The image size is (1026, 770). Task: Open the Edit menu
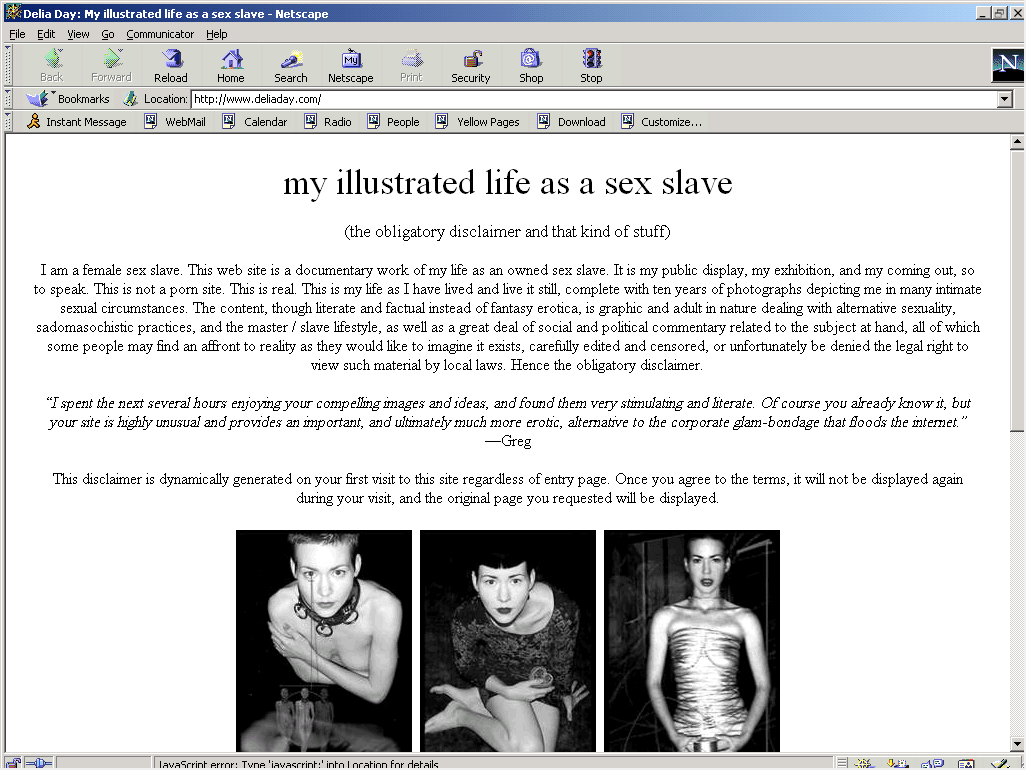click(x=46, y=34)
